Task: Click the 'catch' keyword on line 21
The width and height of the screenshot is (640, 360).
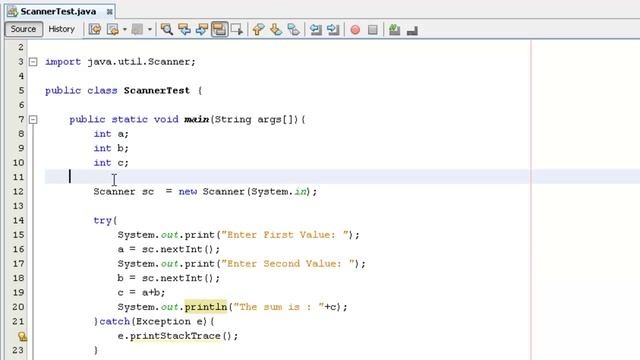Action: point(115,322)
